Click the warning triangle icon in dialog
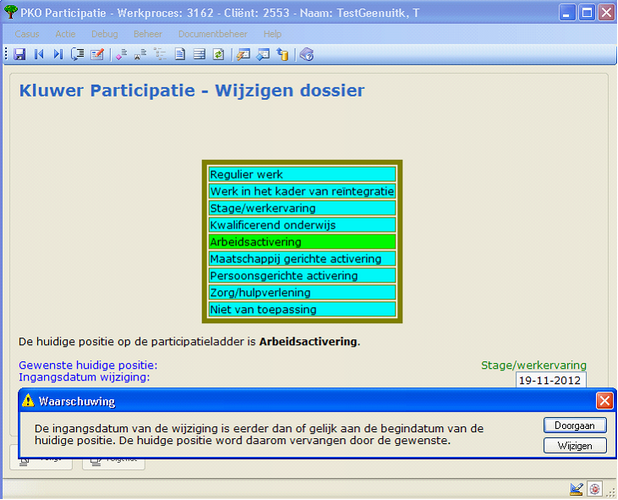 point(28,401)
